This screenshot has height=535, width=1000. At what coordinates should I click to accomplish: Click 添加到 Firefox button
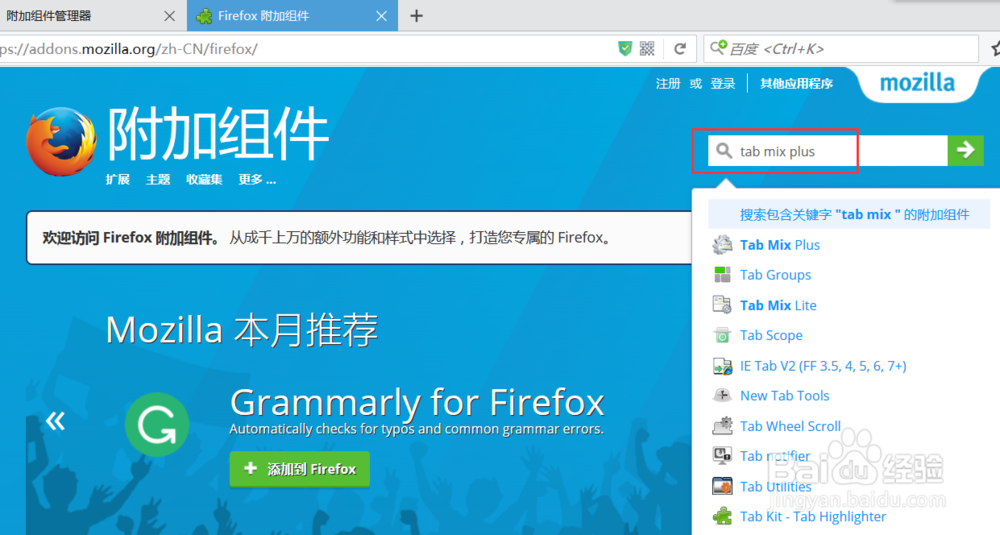[x=300, y=469]
